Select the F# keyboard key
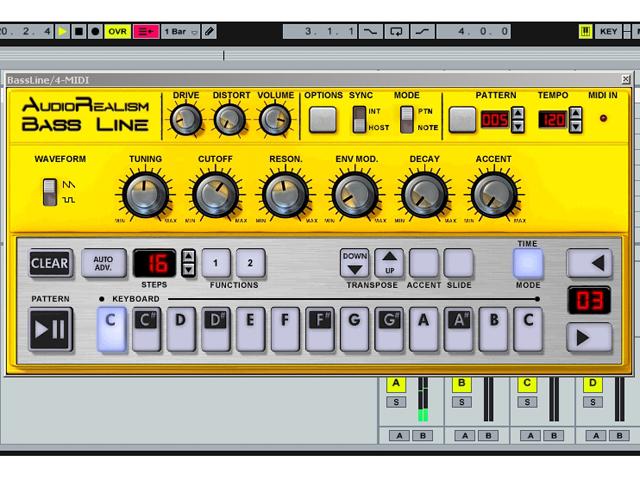Image resolution: width=640 pixels, height=480 pixels. click(x=320, y=329)
